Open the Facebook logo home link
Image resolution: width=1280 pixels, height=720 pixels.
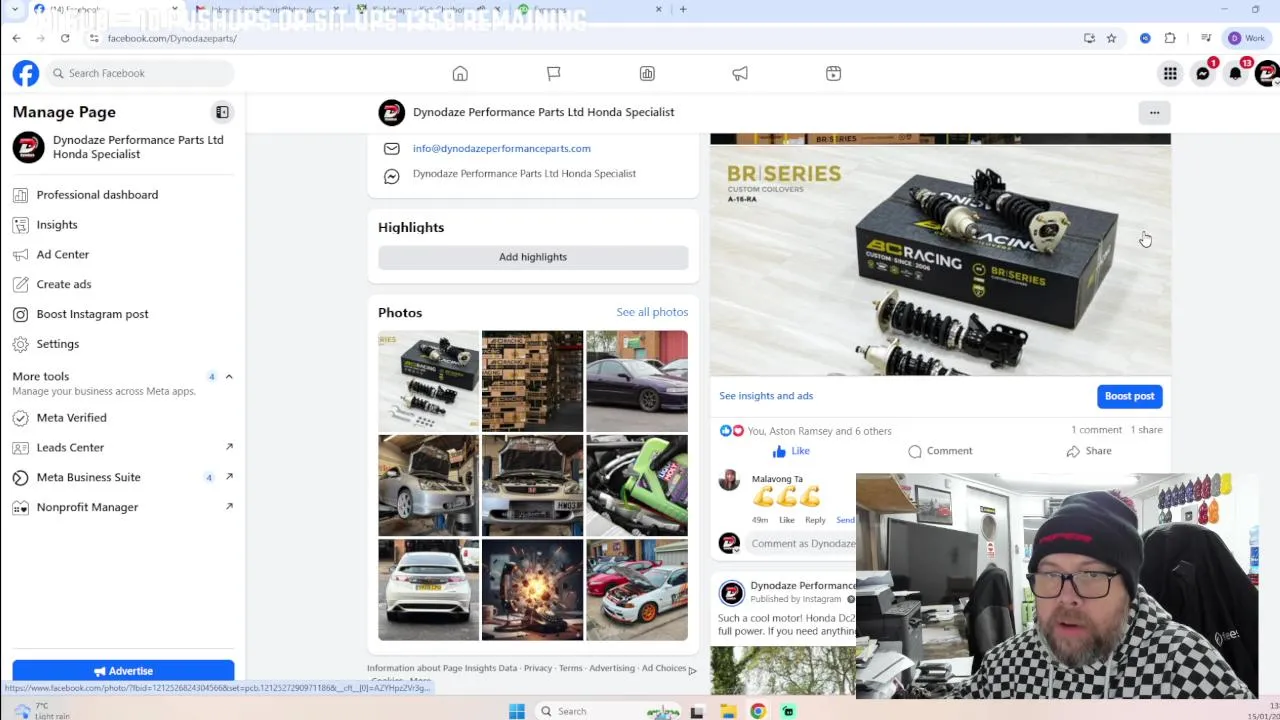[26, 73]
